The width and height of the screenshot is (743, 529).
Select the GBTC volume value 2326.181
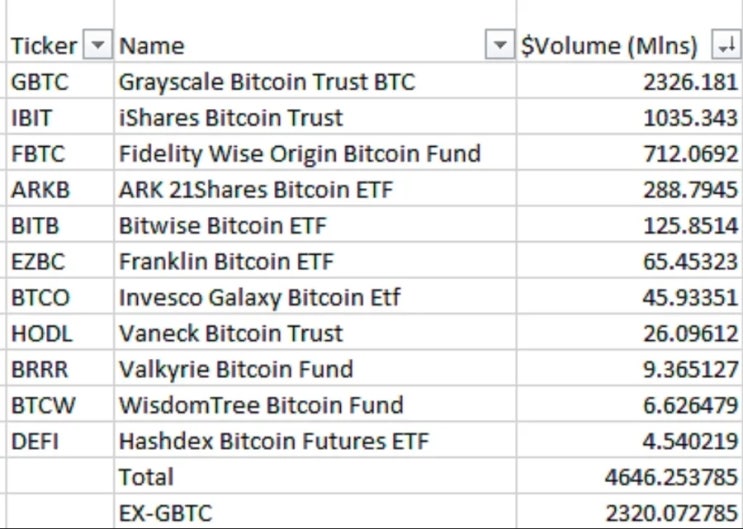click(690, 81)
